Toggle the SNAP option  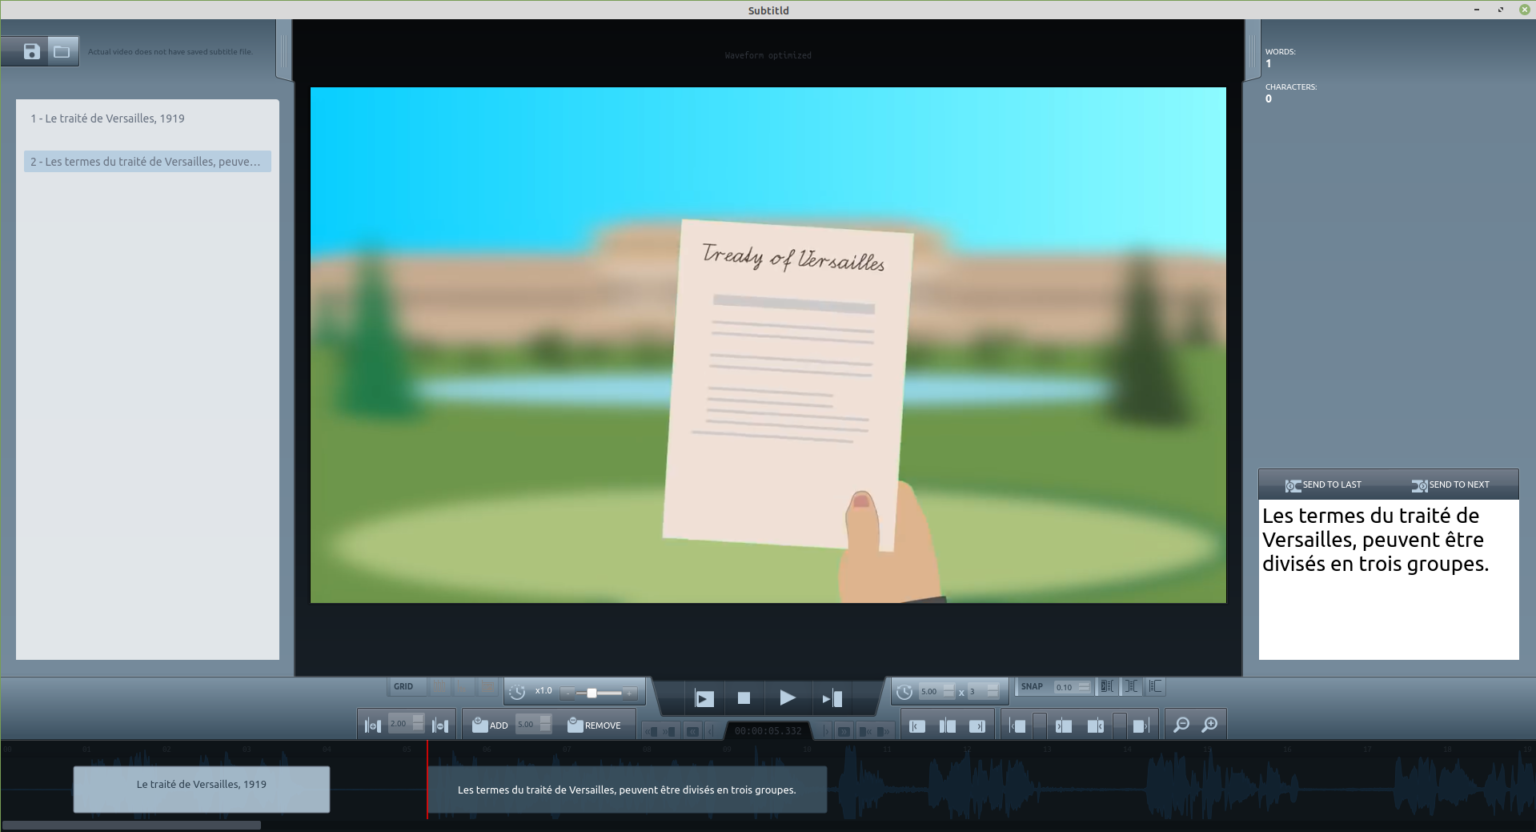tap(1032, 687)
